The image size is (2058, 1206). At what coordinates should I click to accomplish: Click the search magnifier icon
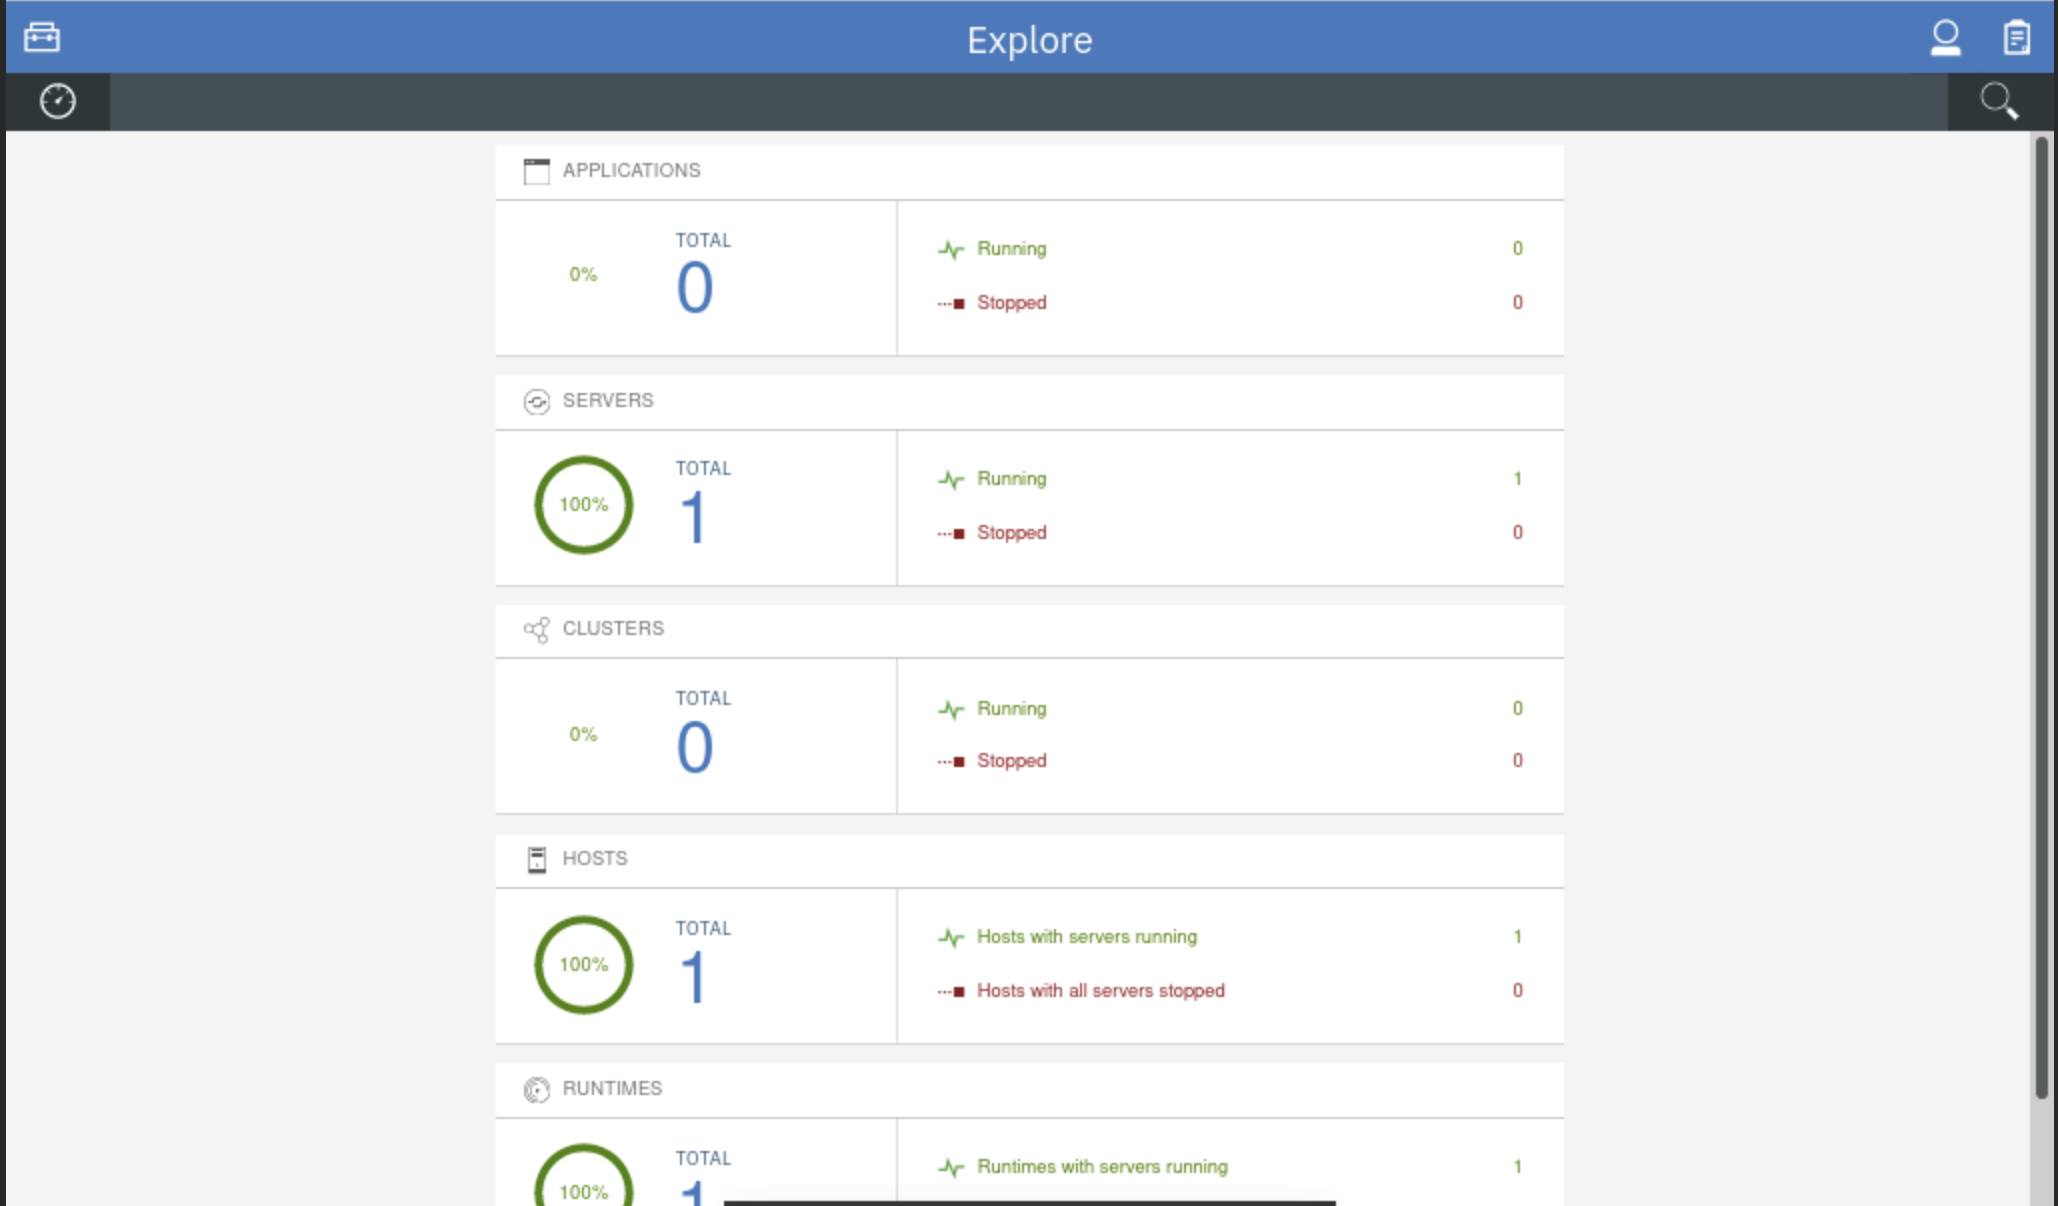click(1998, 101)
